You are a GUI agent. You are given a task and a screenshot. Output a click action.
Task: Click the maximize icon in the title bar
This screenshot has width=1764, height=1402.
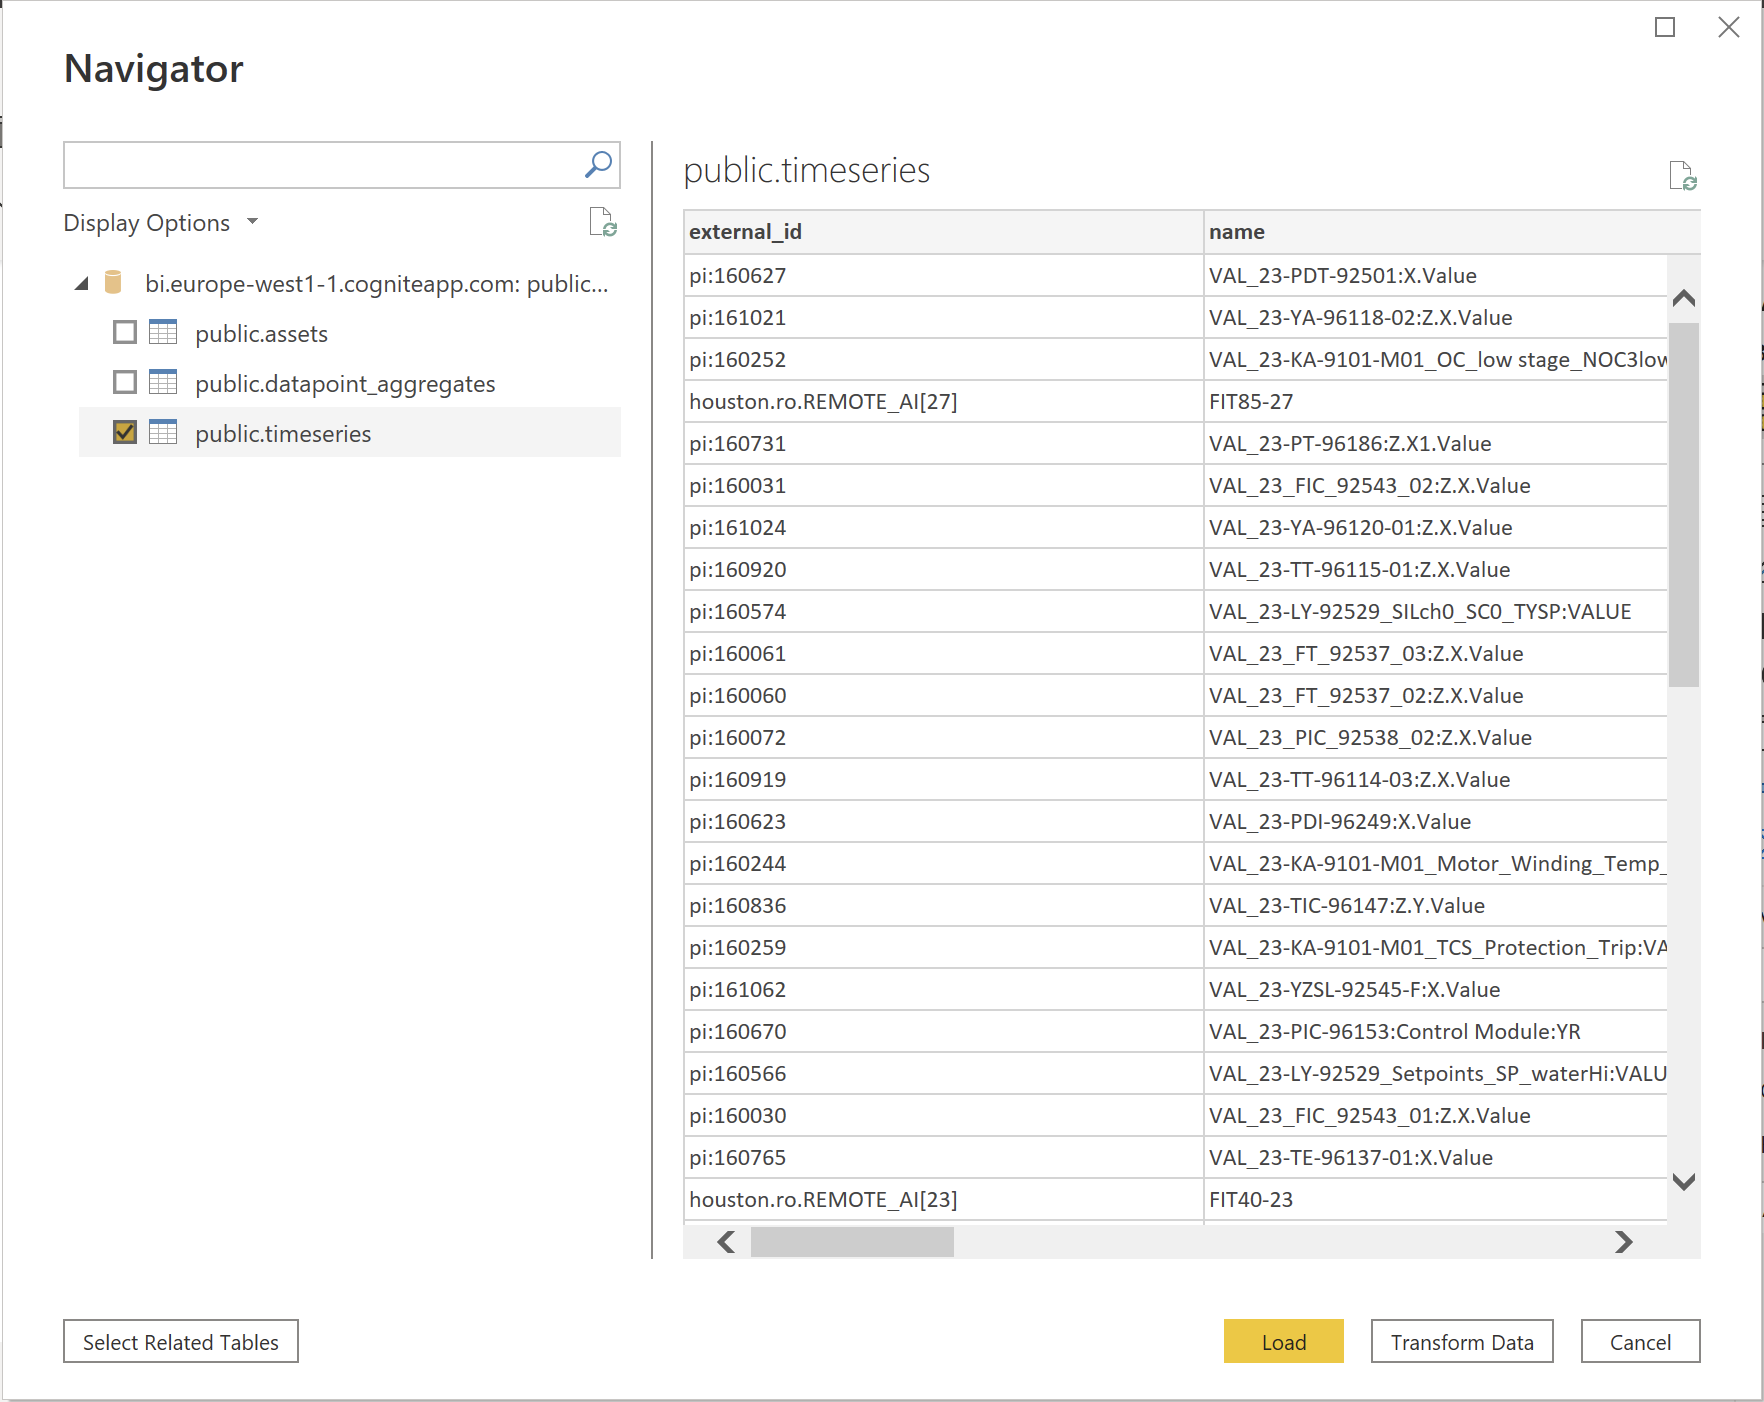(1667, 27)
